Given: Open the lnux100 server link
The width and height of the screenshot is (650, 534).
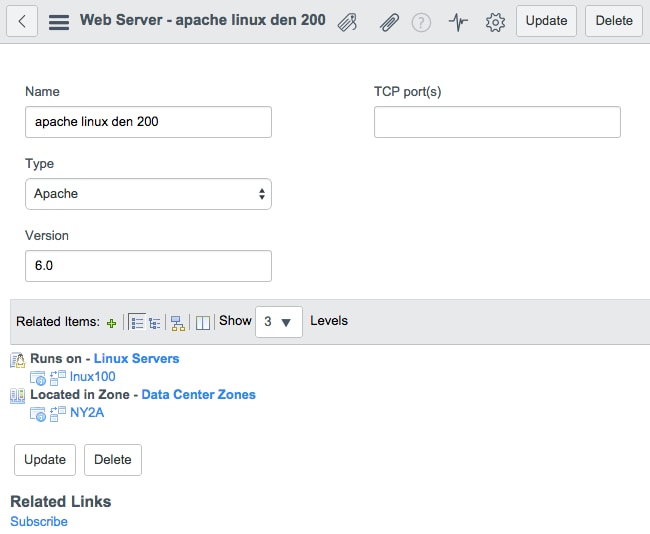Looking at the screenshot, I should [x=92, y=376].
